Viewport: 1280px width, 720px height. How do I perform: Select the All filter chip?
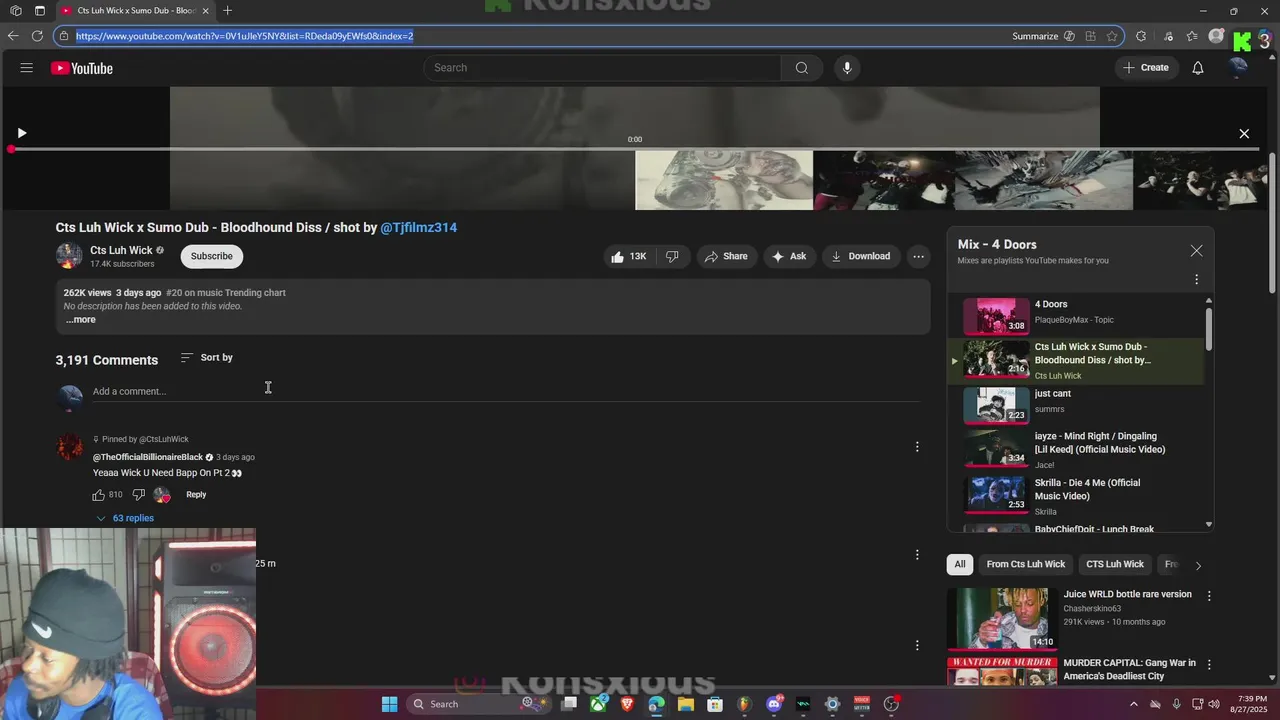click(960, 564)
